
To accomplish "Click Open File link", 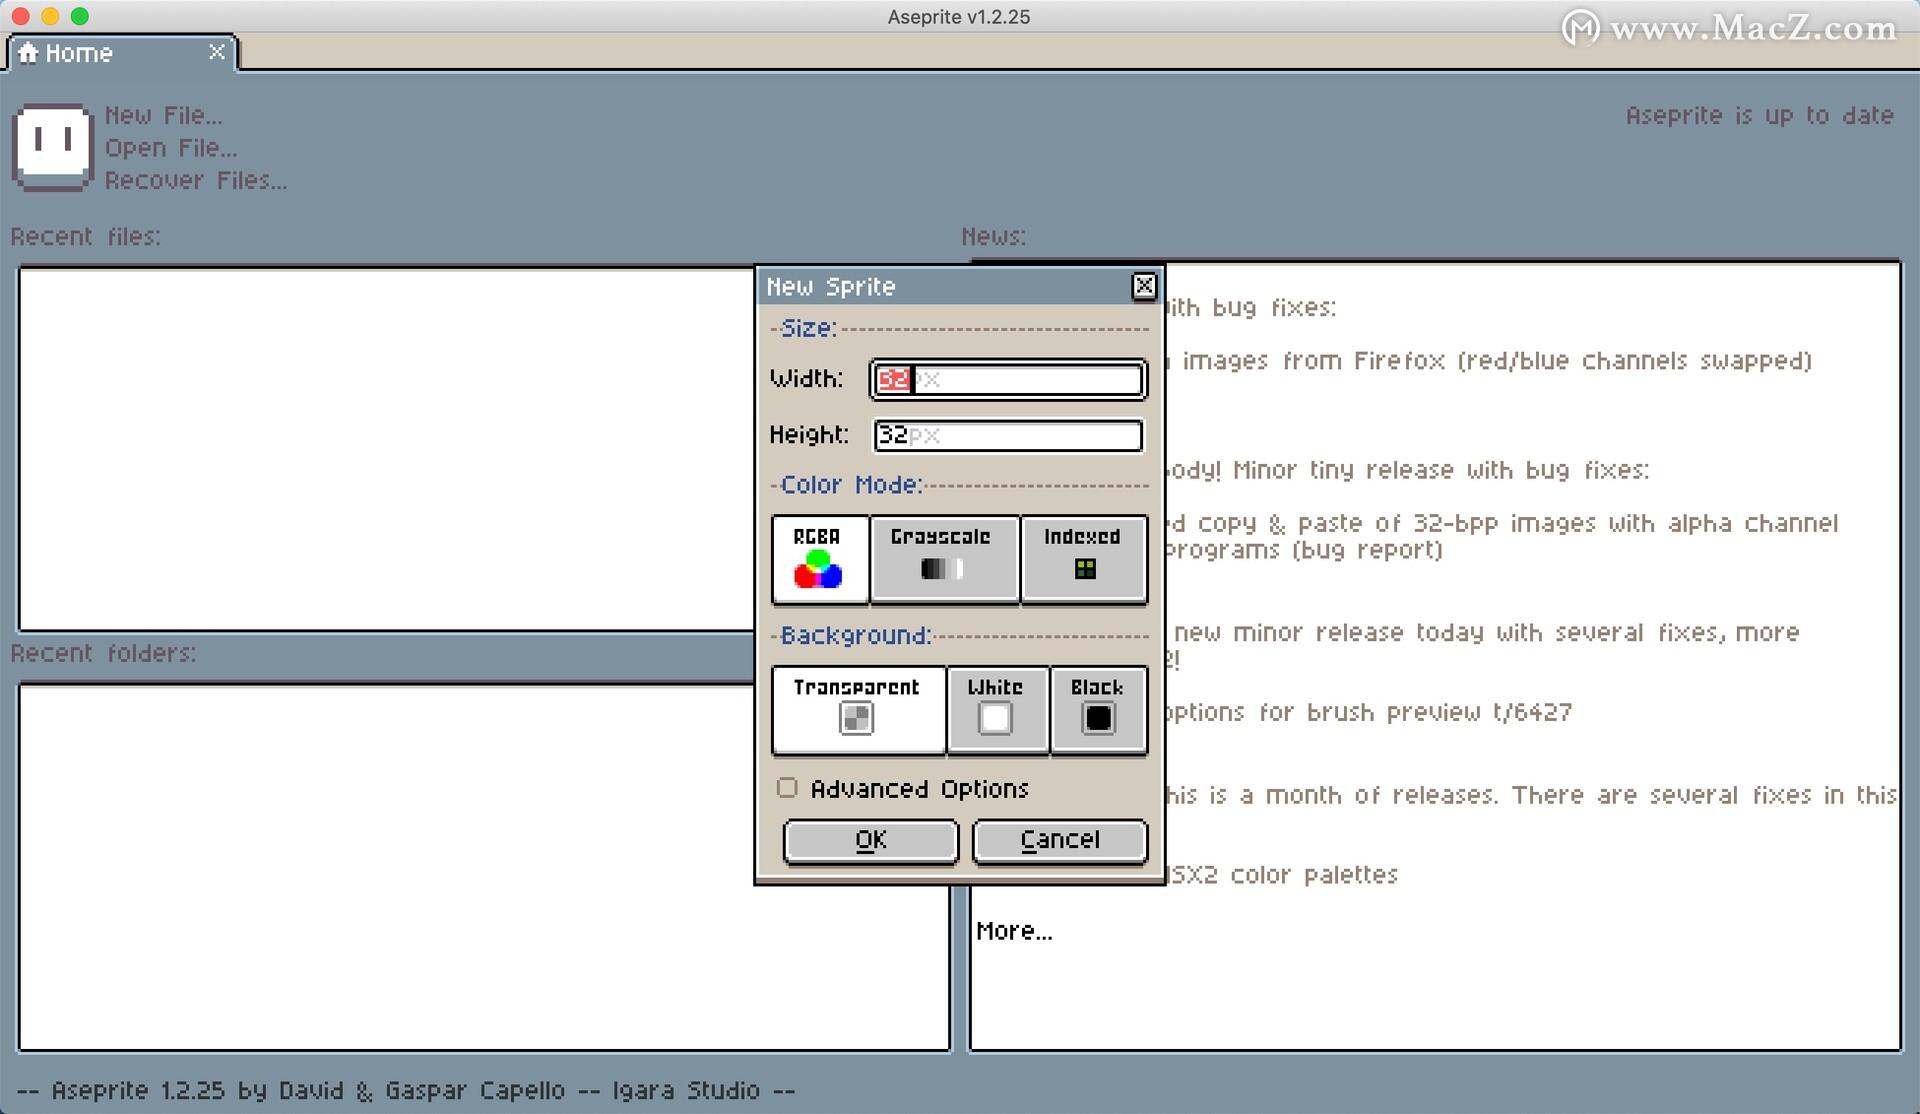I will click(x=171, y=148).
